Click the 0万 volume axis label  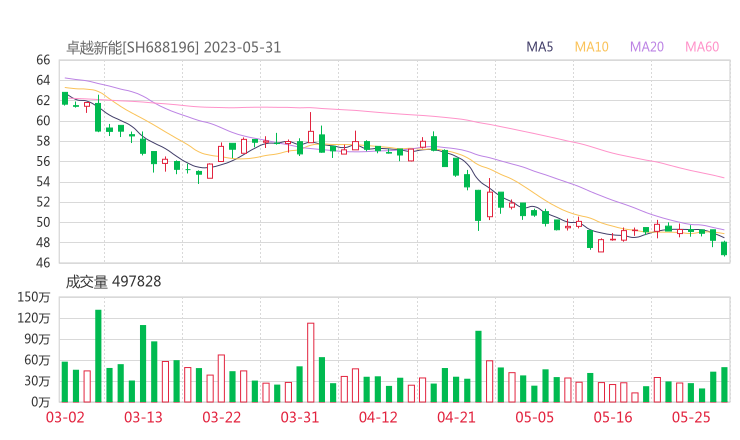tap(41, 402)
